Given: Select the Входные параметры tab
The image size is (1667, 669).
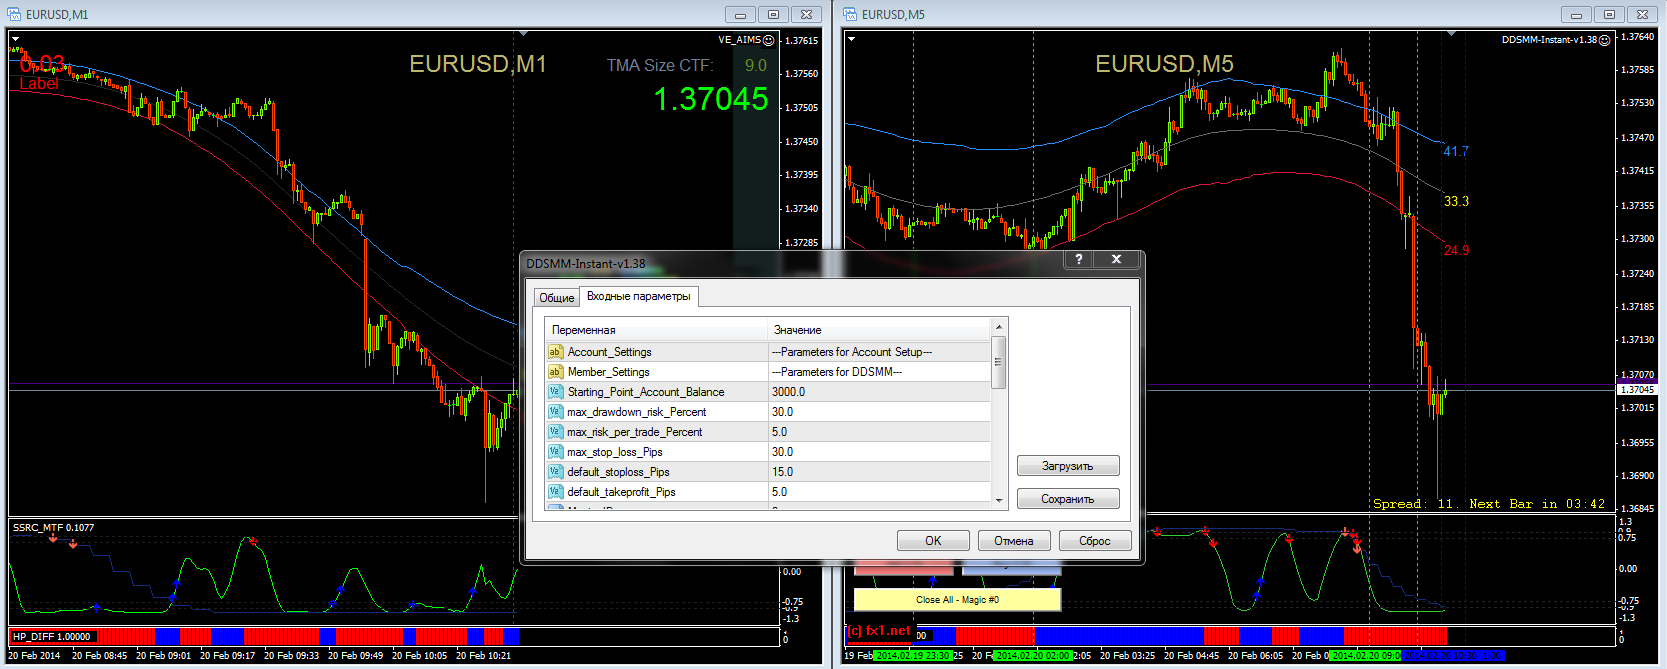Looking at the screenshot, I should 639,296.
